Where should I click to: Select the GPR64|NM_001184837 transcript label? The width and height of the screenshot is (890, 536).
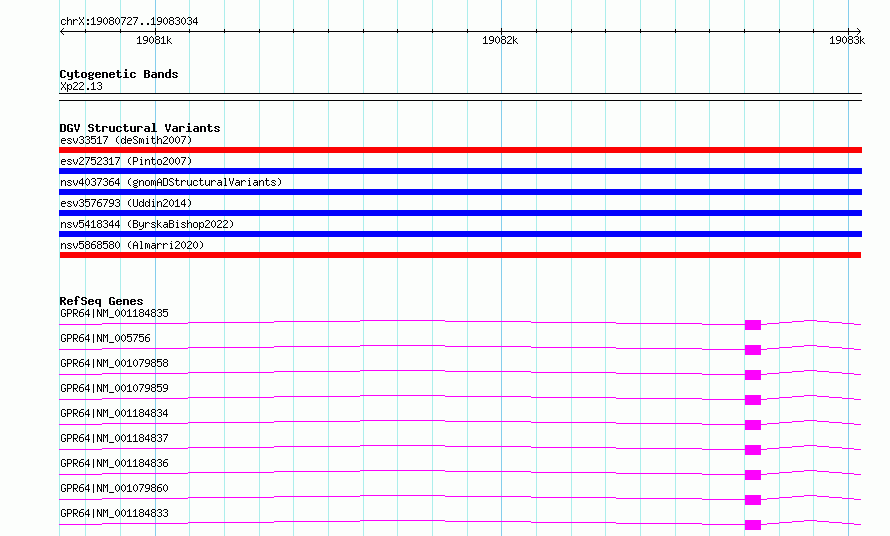pyautogui.click(x=114, y=438)
